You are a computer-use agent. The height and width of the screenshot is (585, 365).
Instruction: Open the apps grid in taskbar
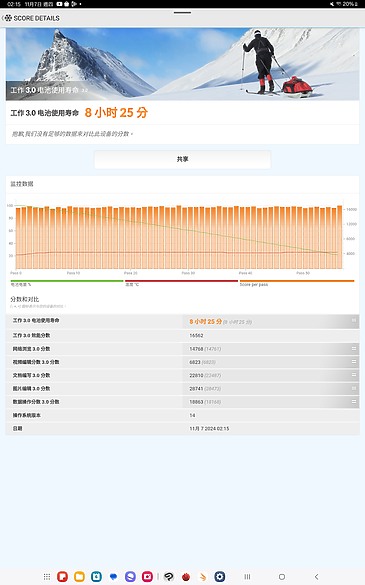pos(47,576)
